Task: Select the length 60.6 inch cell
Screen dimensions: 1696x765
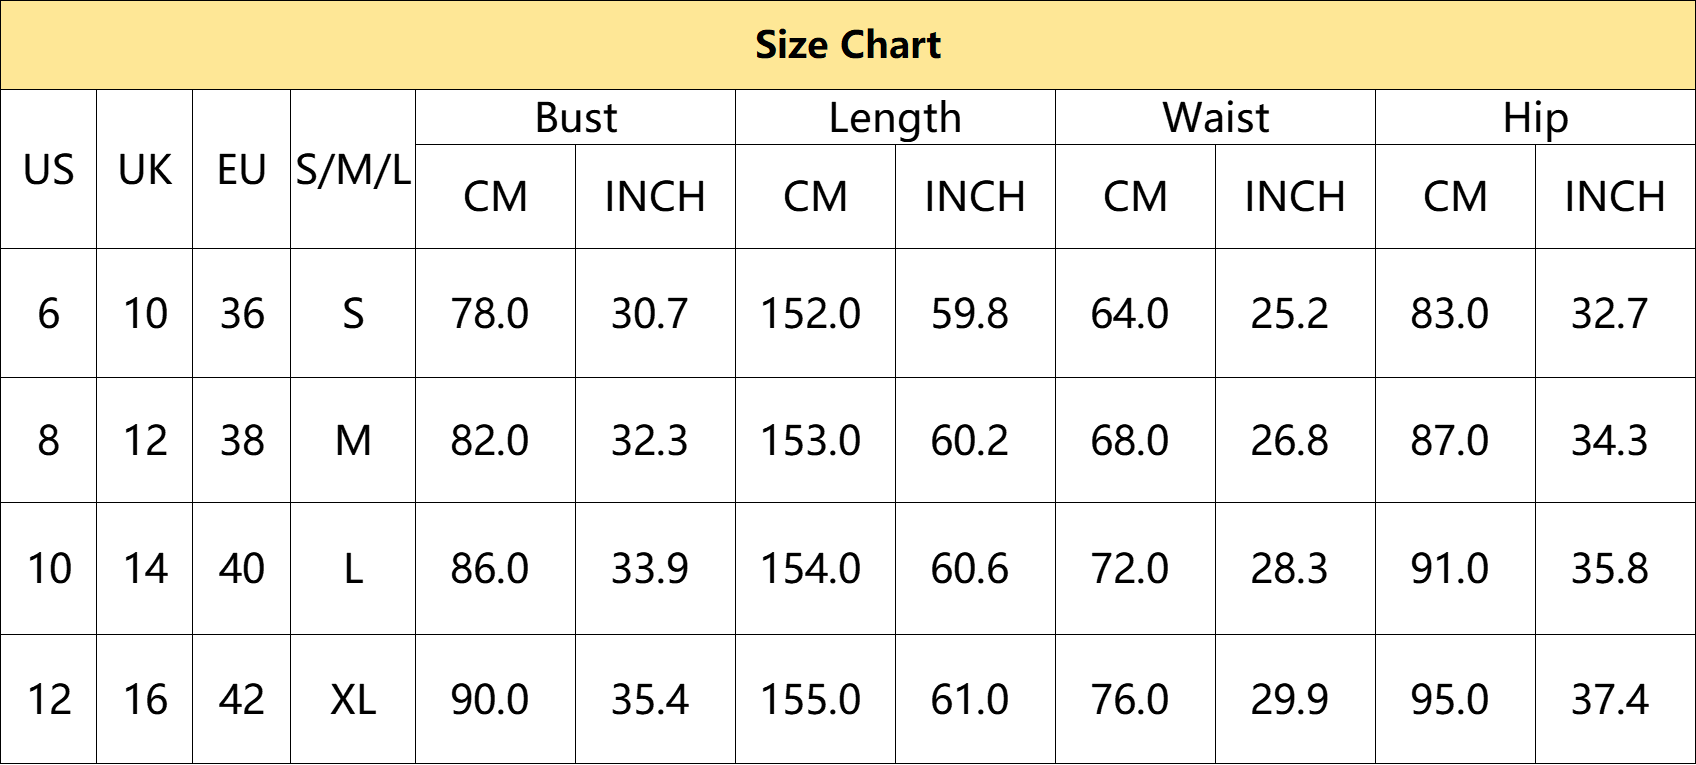Action: [976, 568]
